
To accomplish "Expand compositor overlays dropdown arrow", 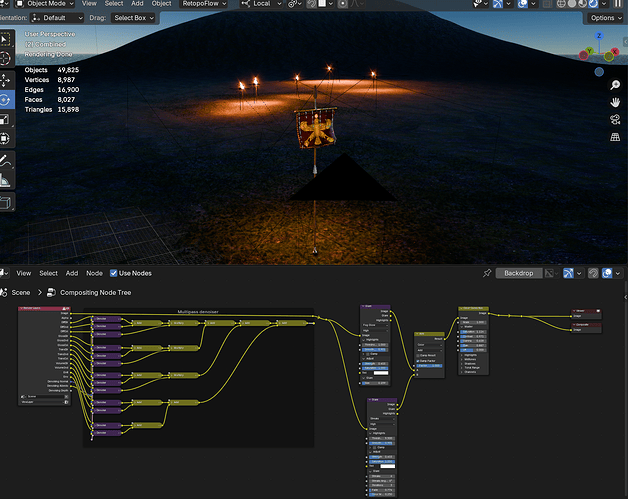I will pyautogui.click(x=618, y=273).
